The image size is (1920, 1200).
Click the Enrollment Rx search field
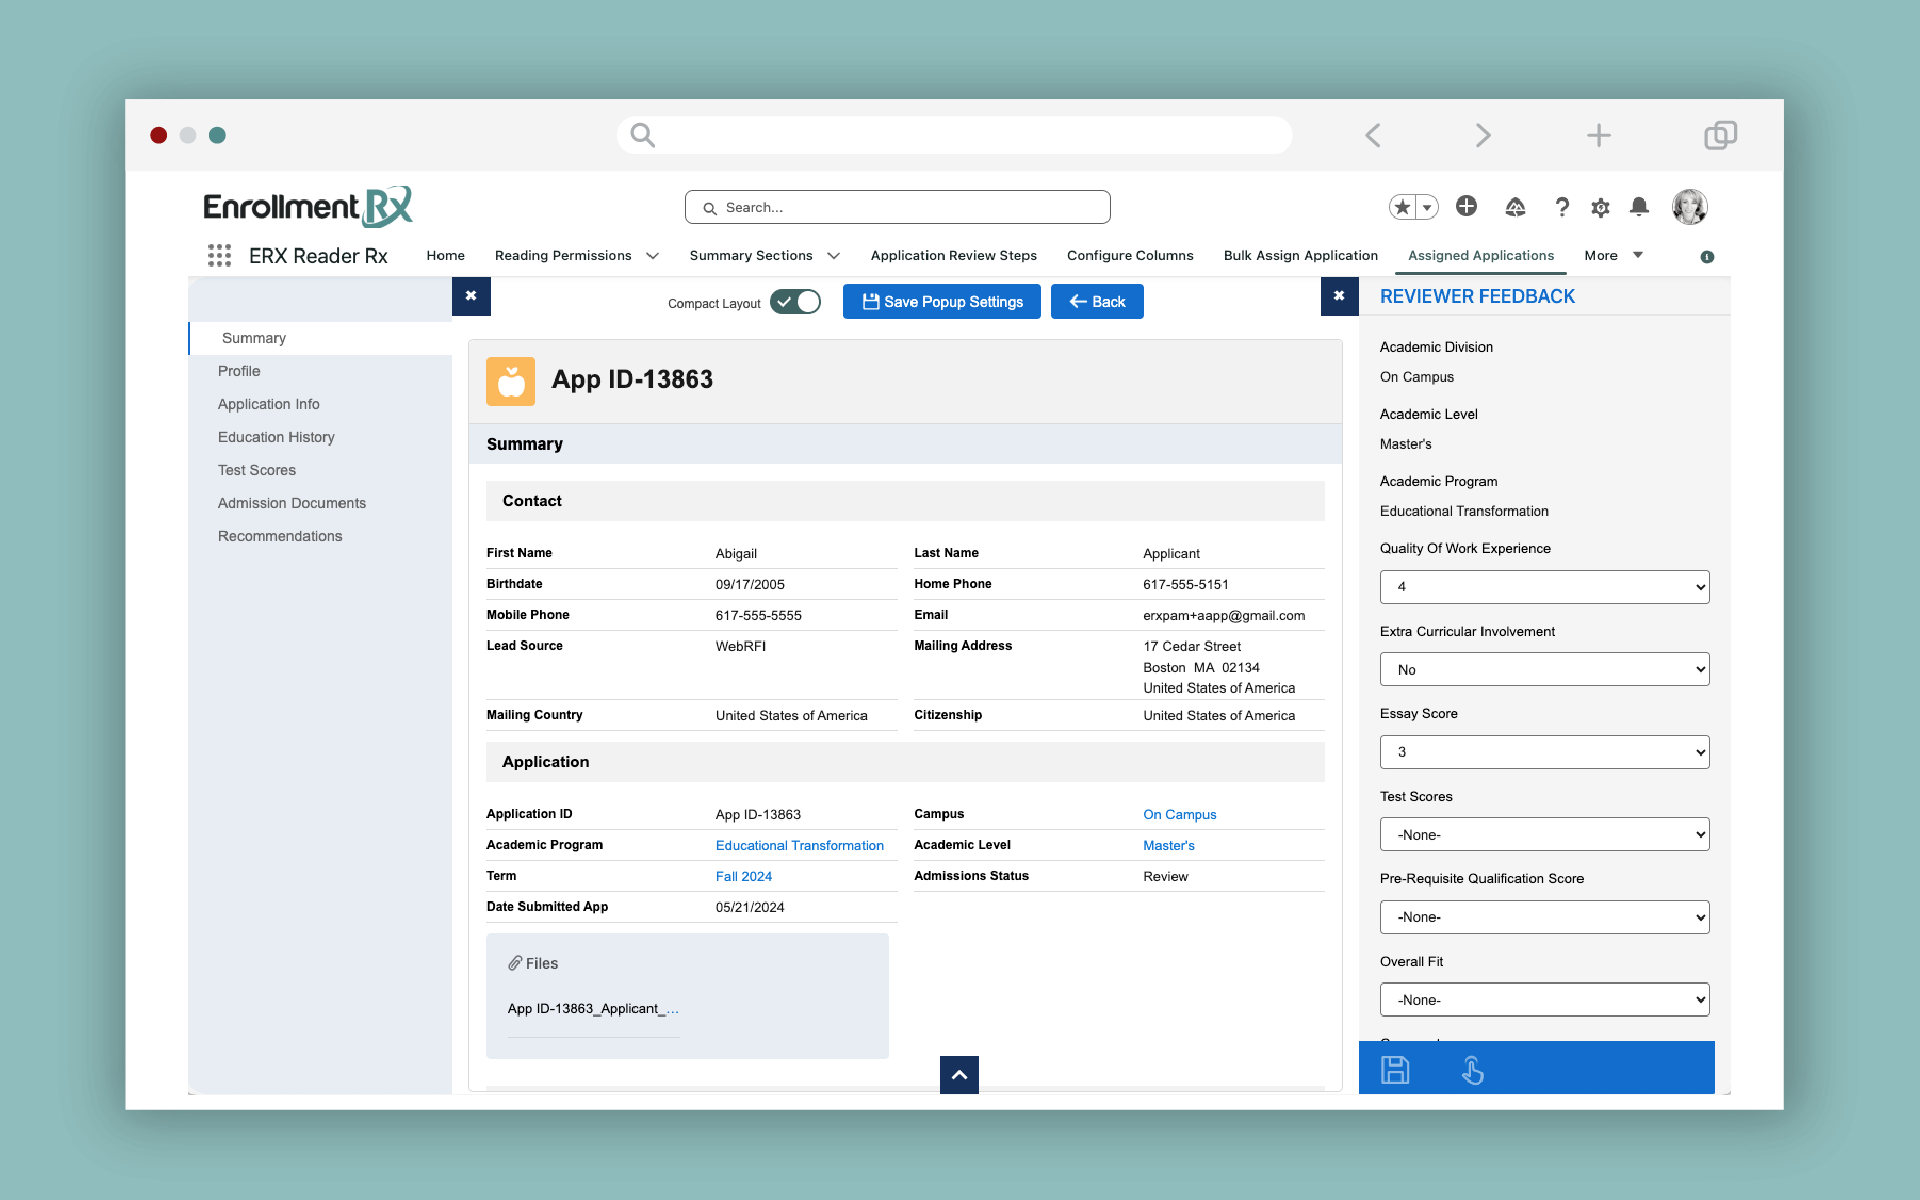897,208
